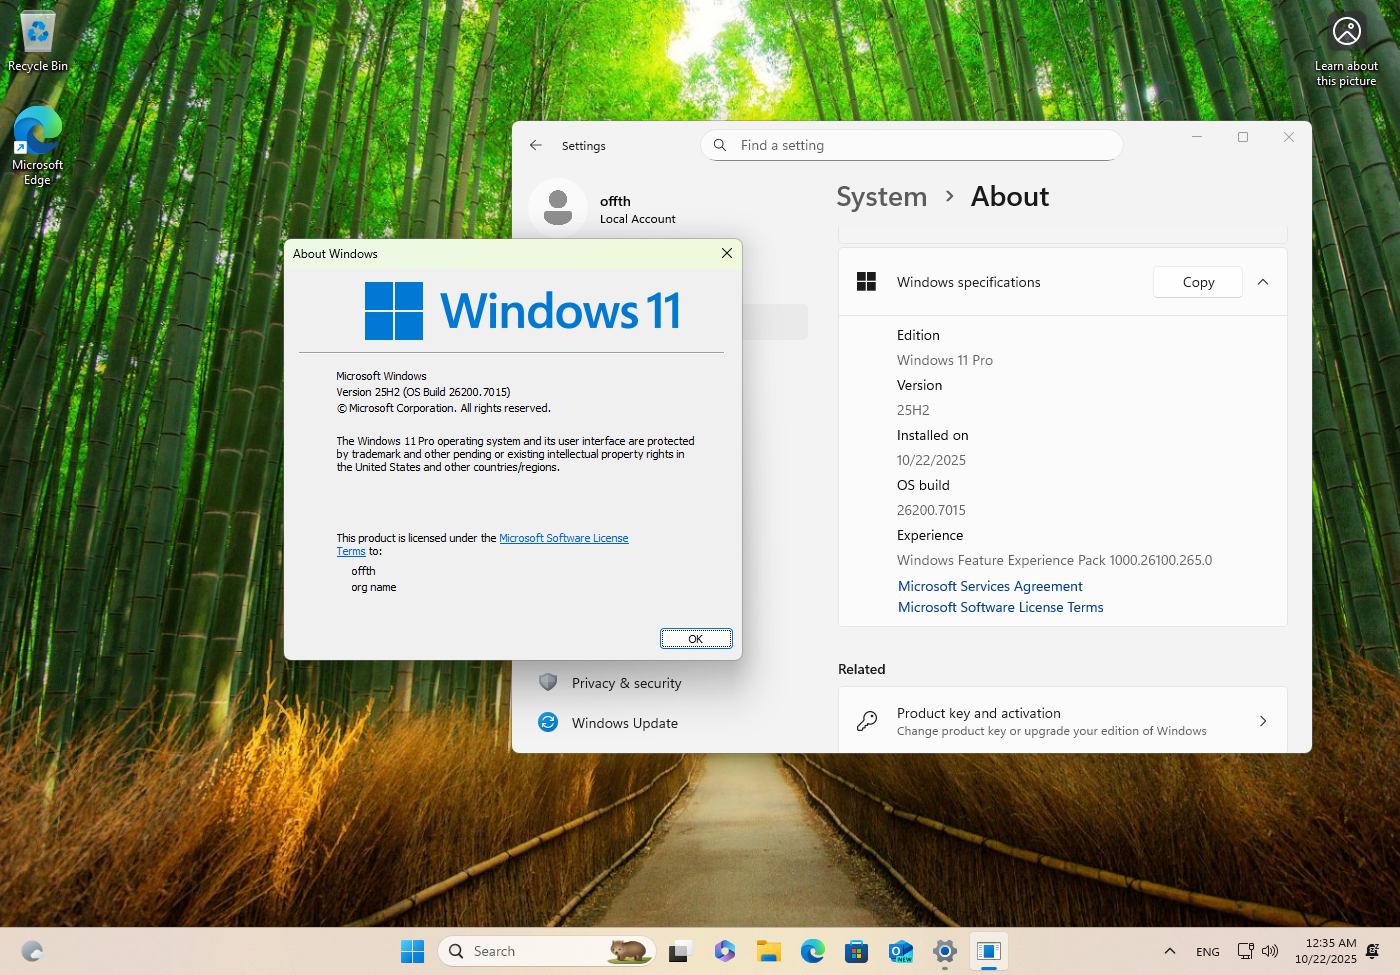The width and height of the screenshot is (1400, 975).
Task: Launch Microsoft Store from the taskbar
Action: pos(856,951)
